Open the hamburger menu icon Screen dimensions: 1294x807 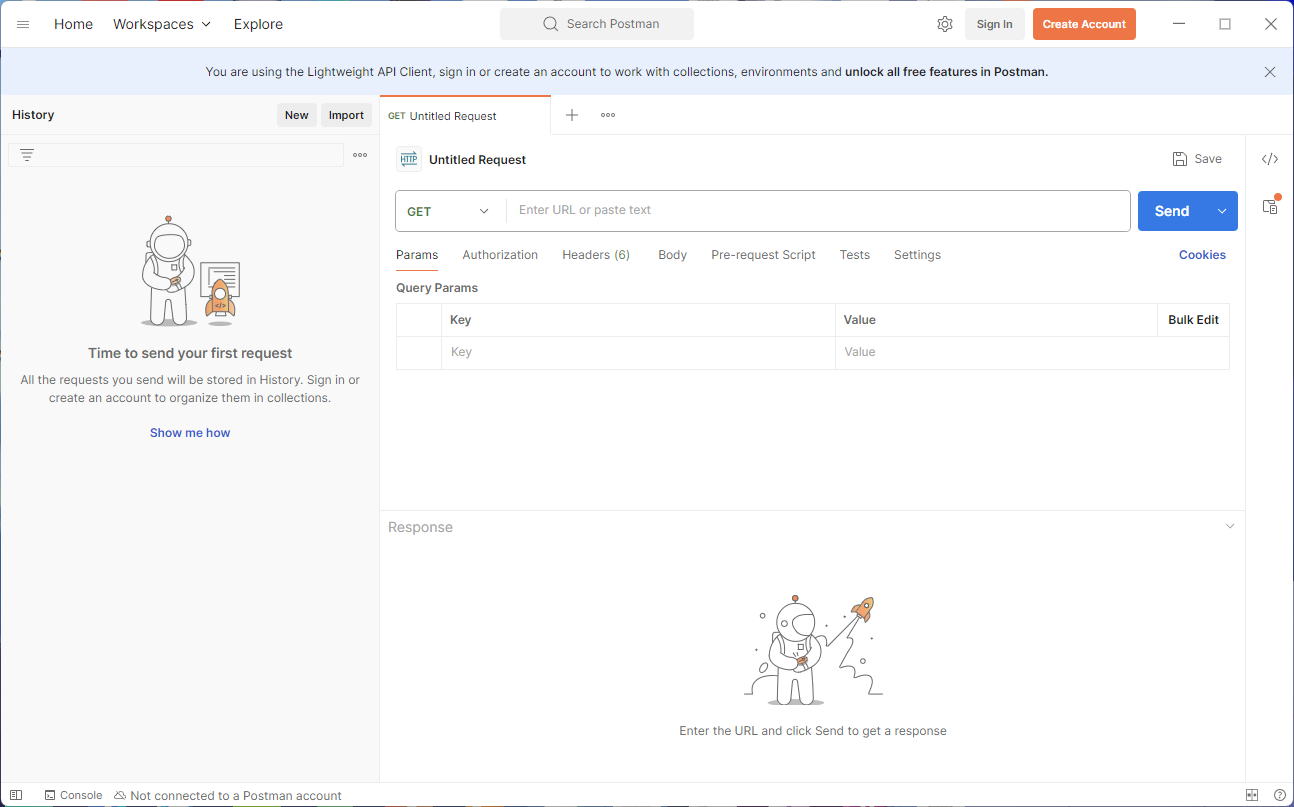(x=23, y=24)
